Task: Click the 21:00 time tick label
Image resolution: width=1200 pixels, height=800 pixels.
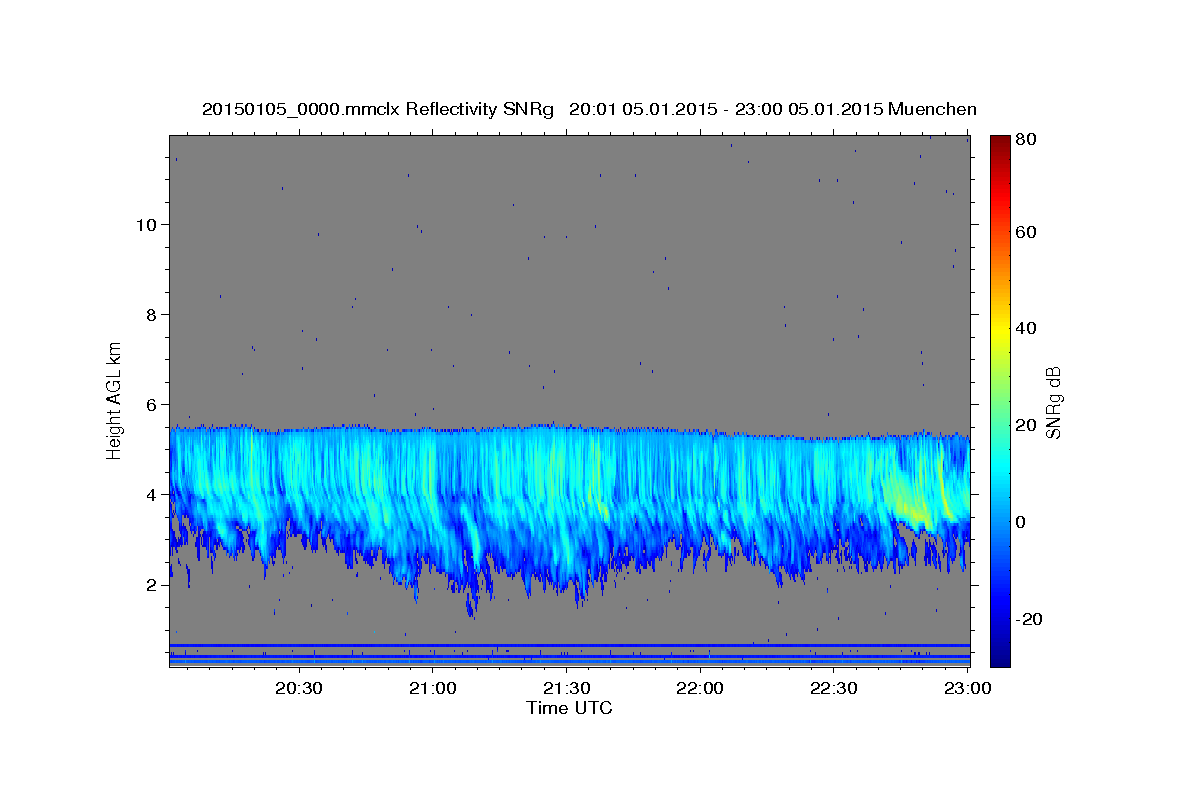Action: coord(433,688)
